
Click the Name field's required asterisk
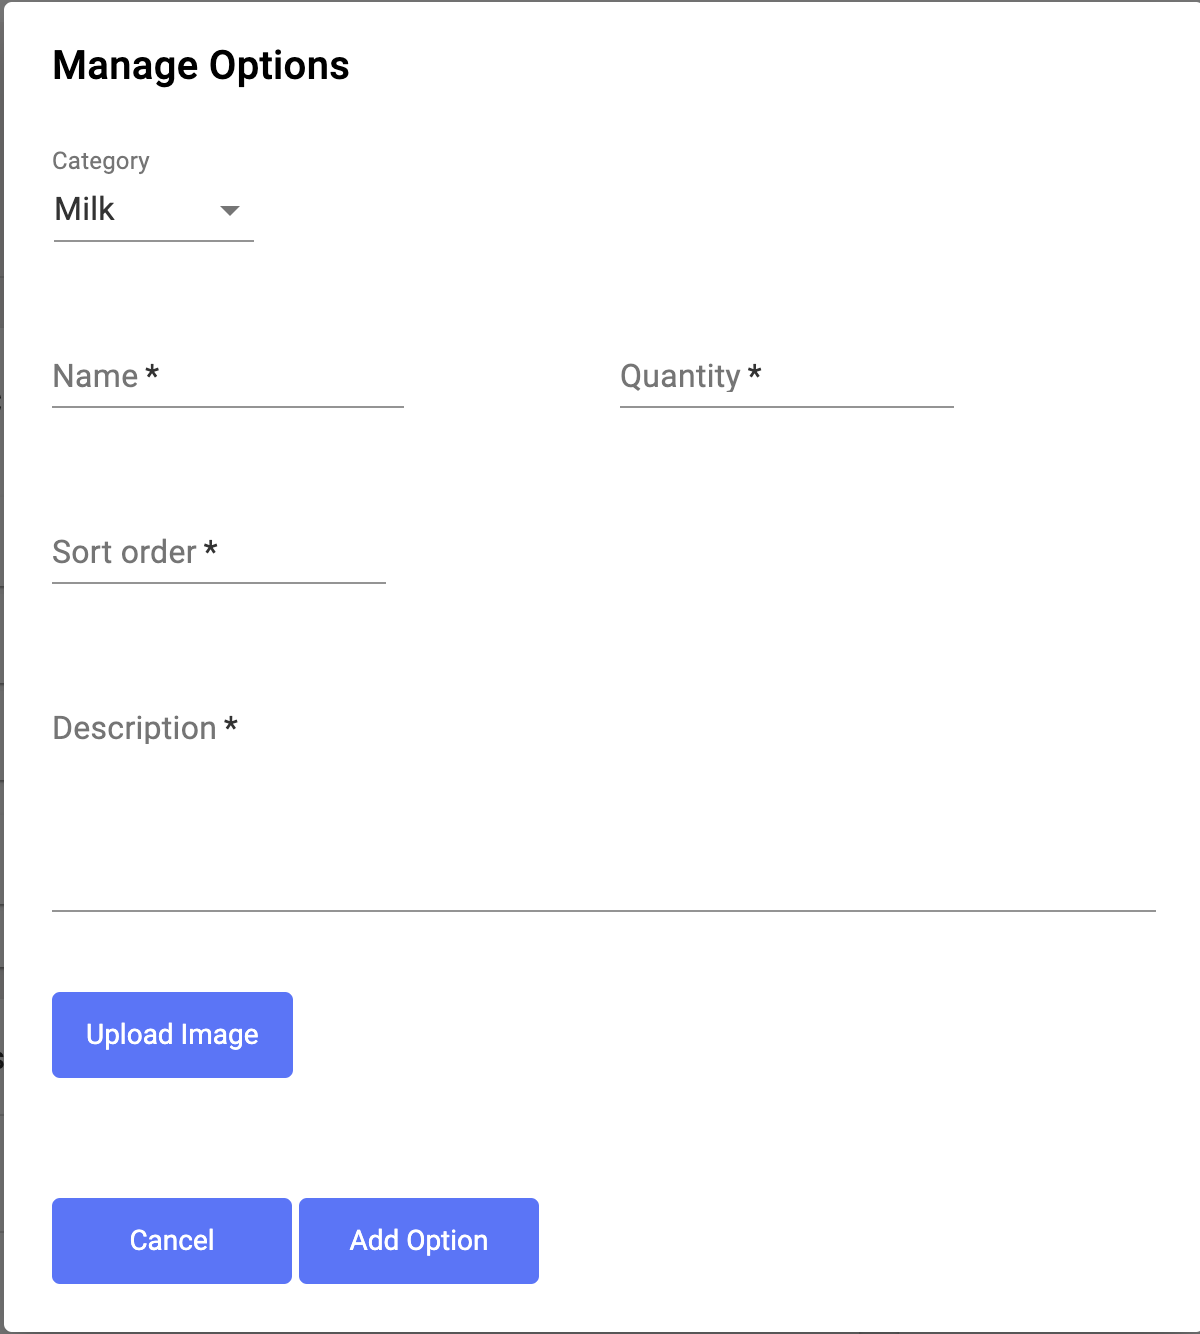coord(152,374)
